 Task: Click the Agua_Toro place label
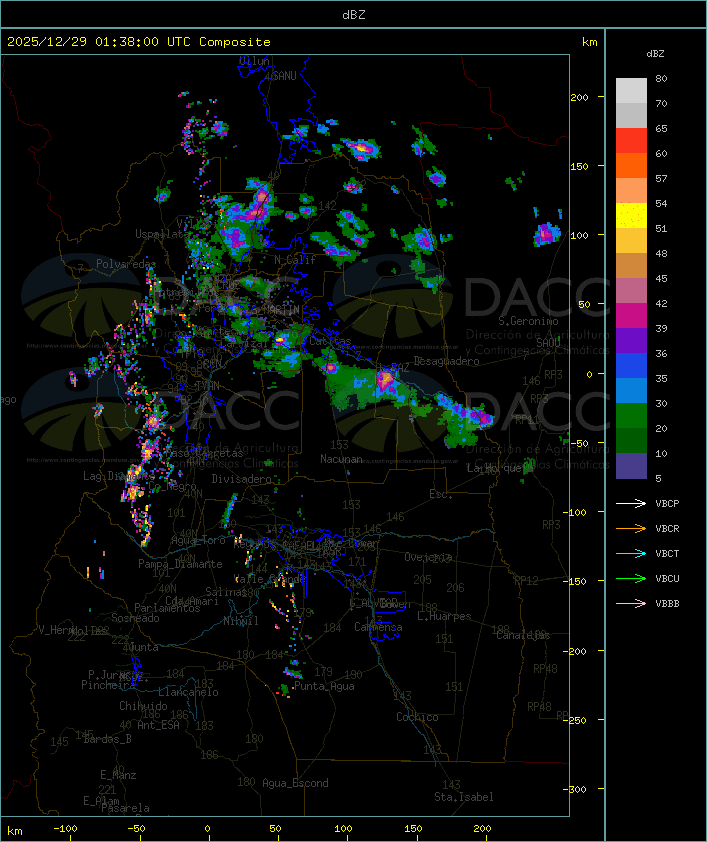pyautogui.click(x=199, y=541)
